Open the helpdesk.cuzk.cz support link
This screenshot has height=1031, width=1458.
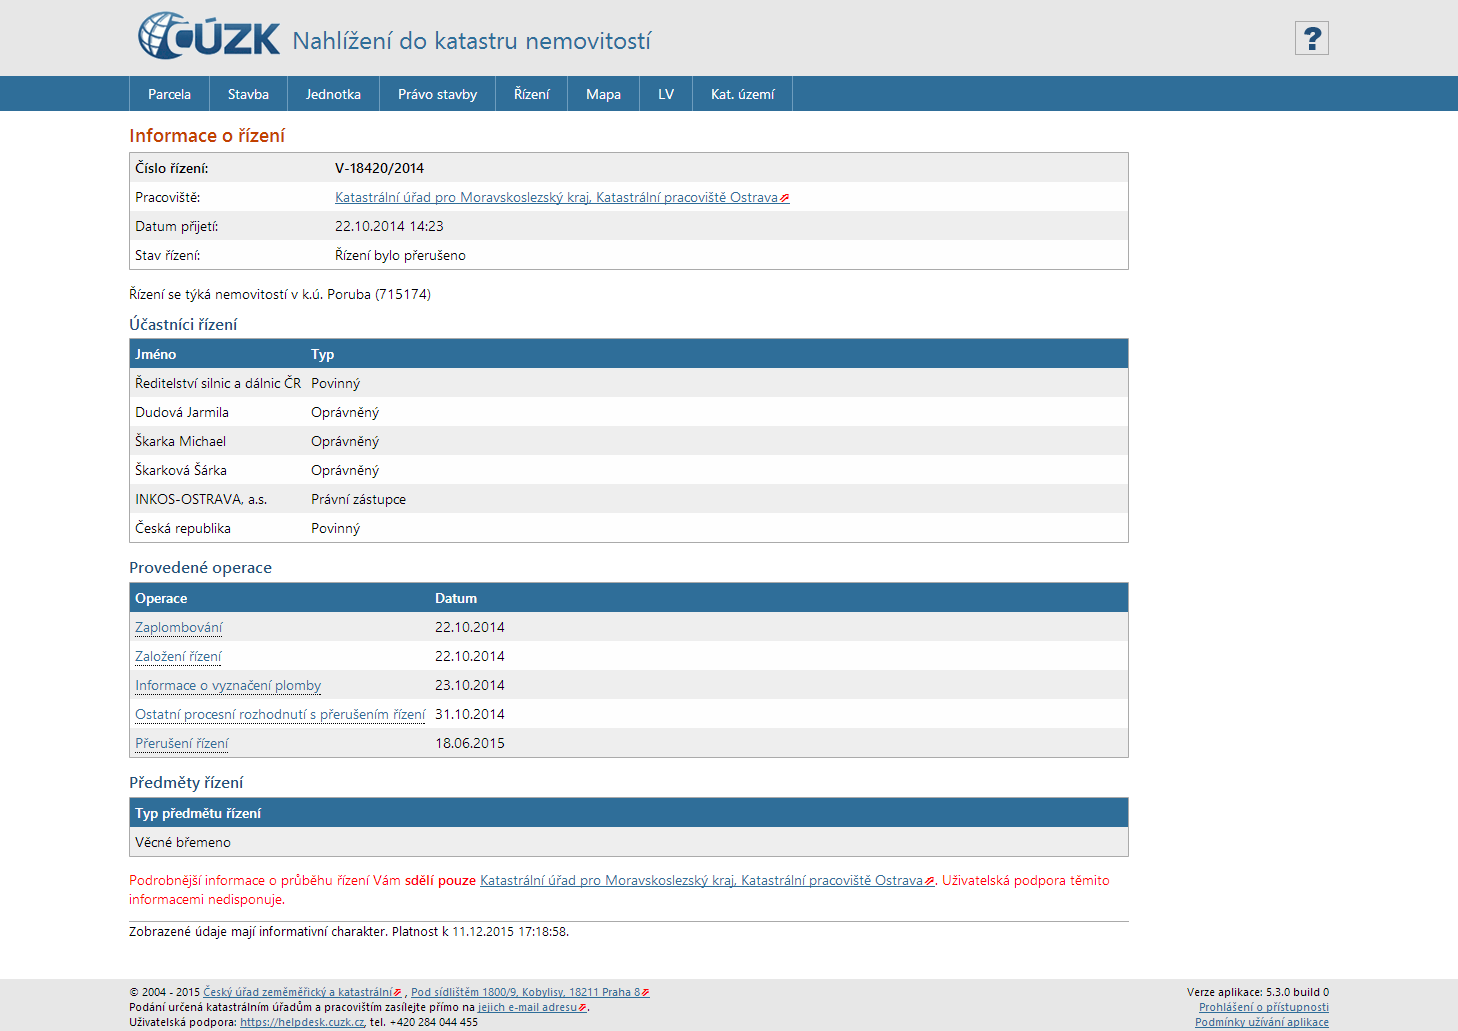coord(302,1022)
